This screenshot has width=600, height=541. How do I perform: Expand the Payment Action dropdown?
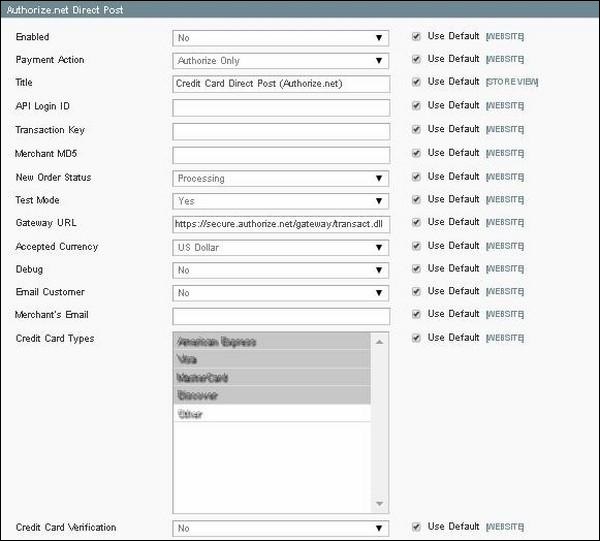click(x=280, y=61)
